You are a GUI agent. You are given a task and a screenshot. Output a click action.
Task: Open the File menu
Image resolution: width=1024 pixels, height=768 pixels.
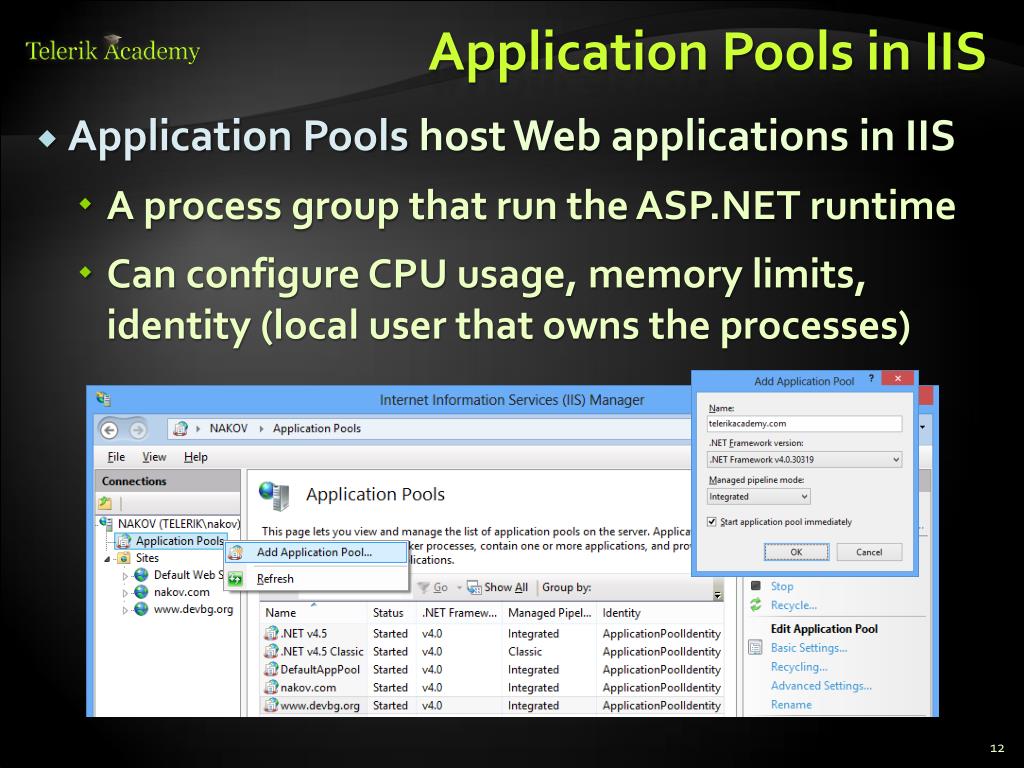(x=116, y=457)
